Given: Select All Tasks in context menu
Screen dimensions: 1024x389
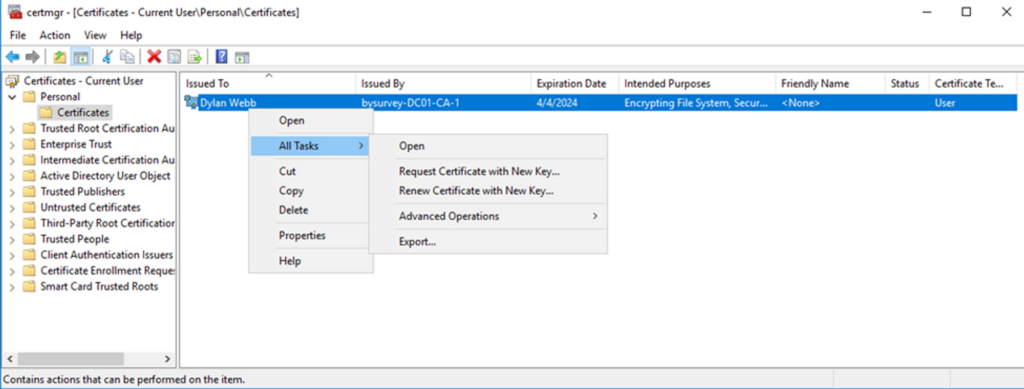Looking at the screenshot, I should (x=311, y=146).
